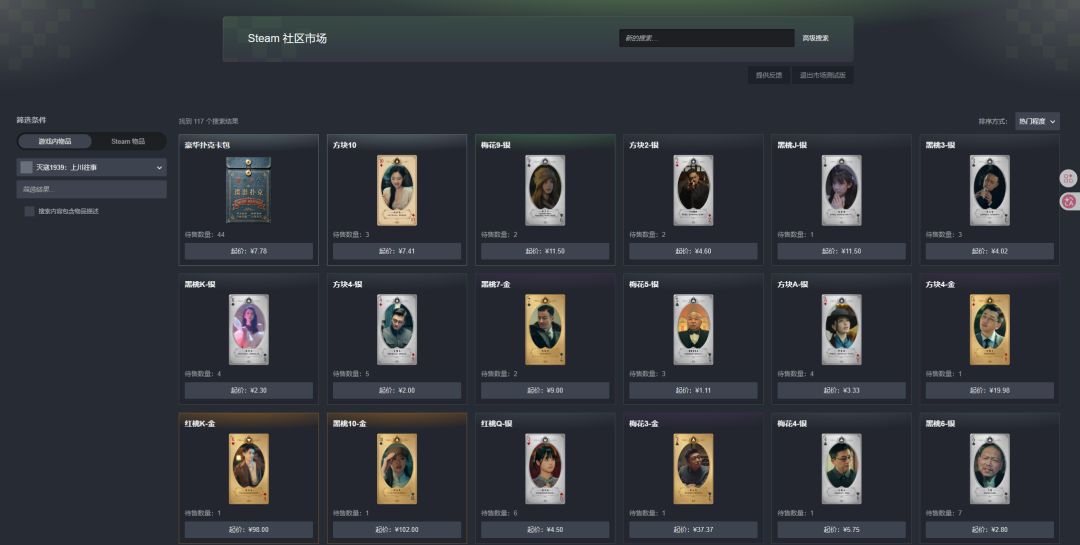Open the 黑桃3-银 card image
This screenshot has width=1080, height=545.
990,190
